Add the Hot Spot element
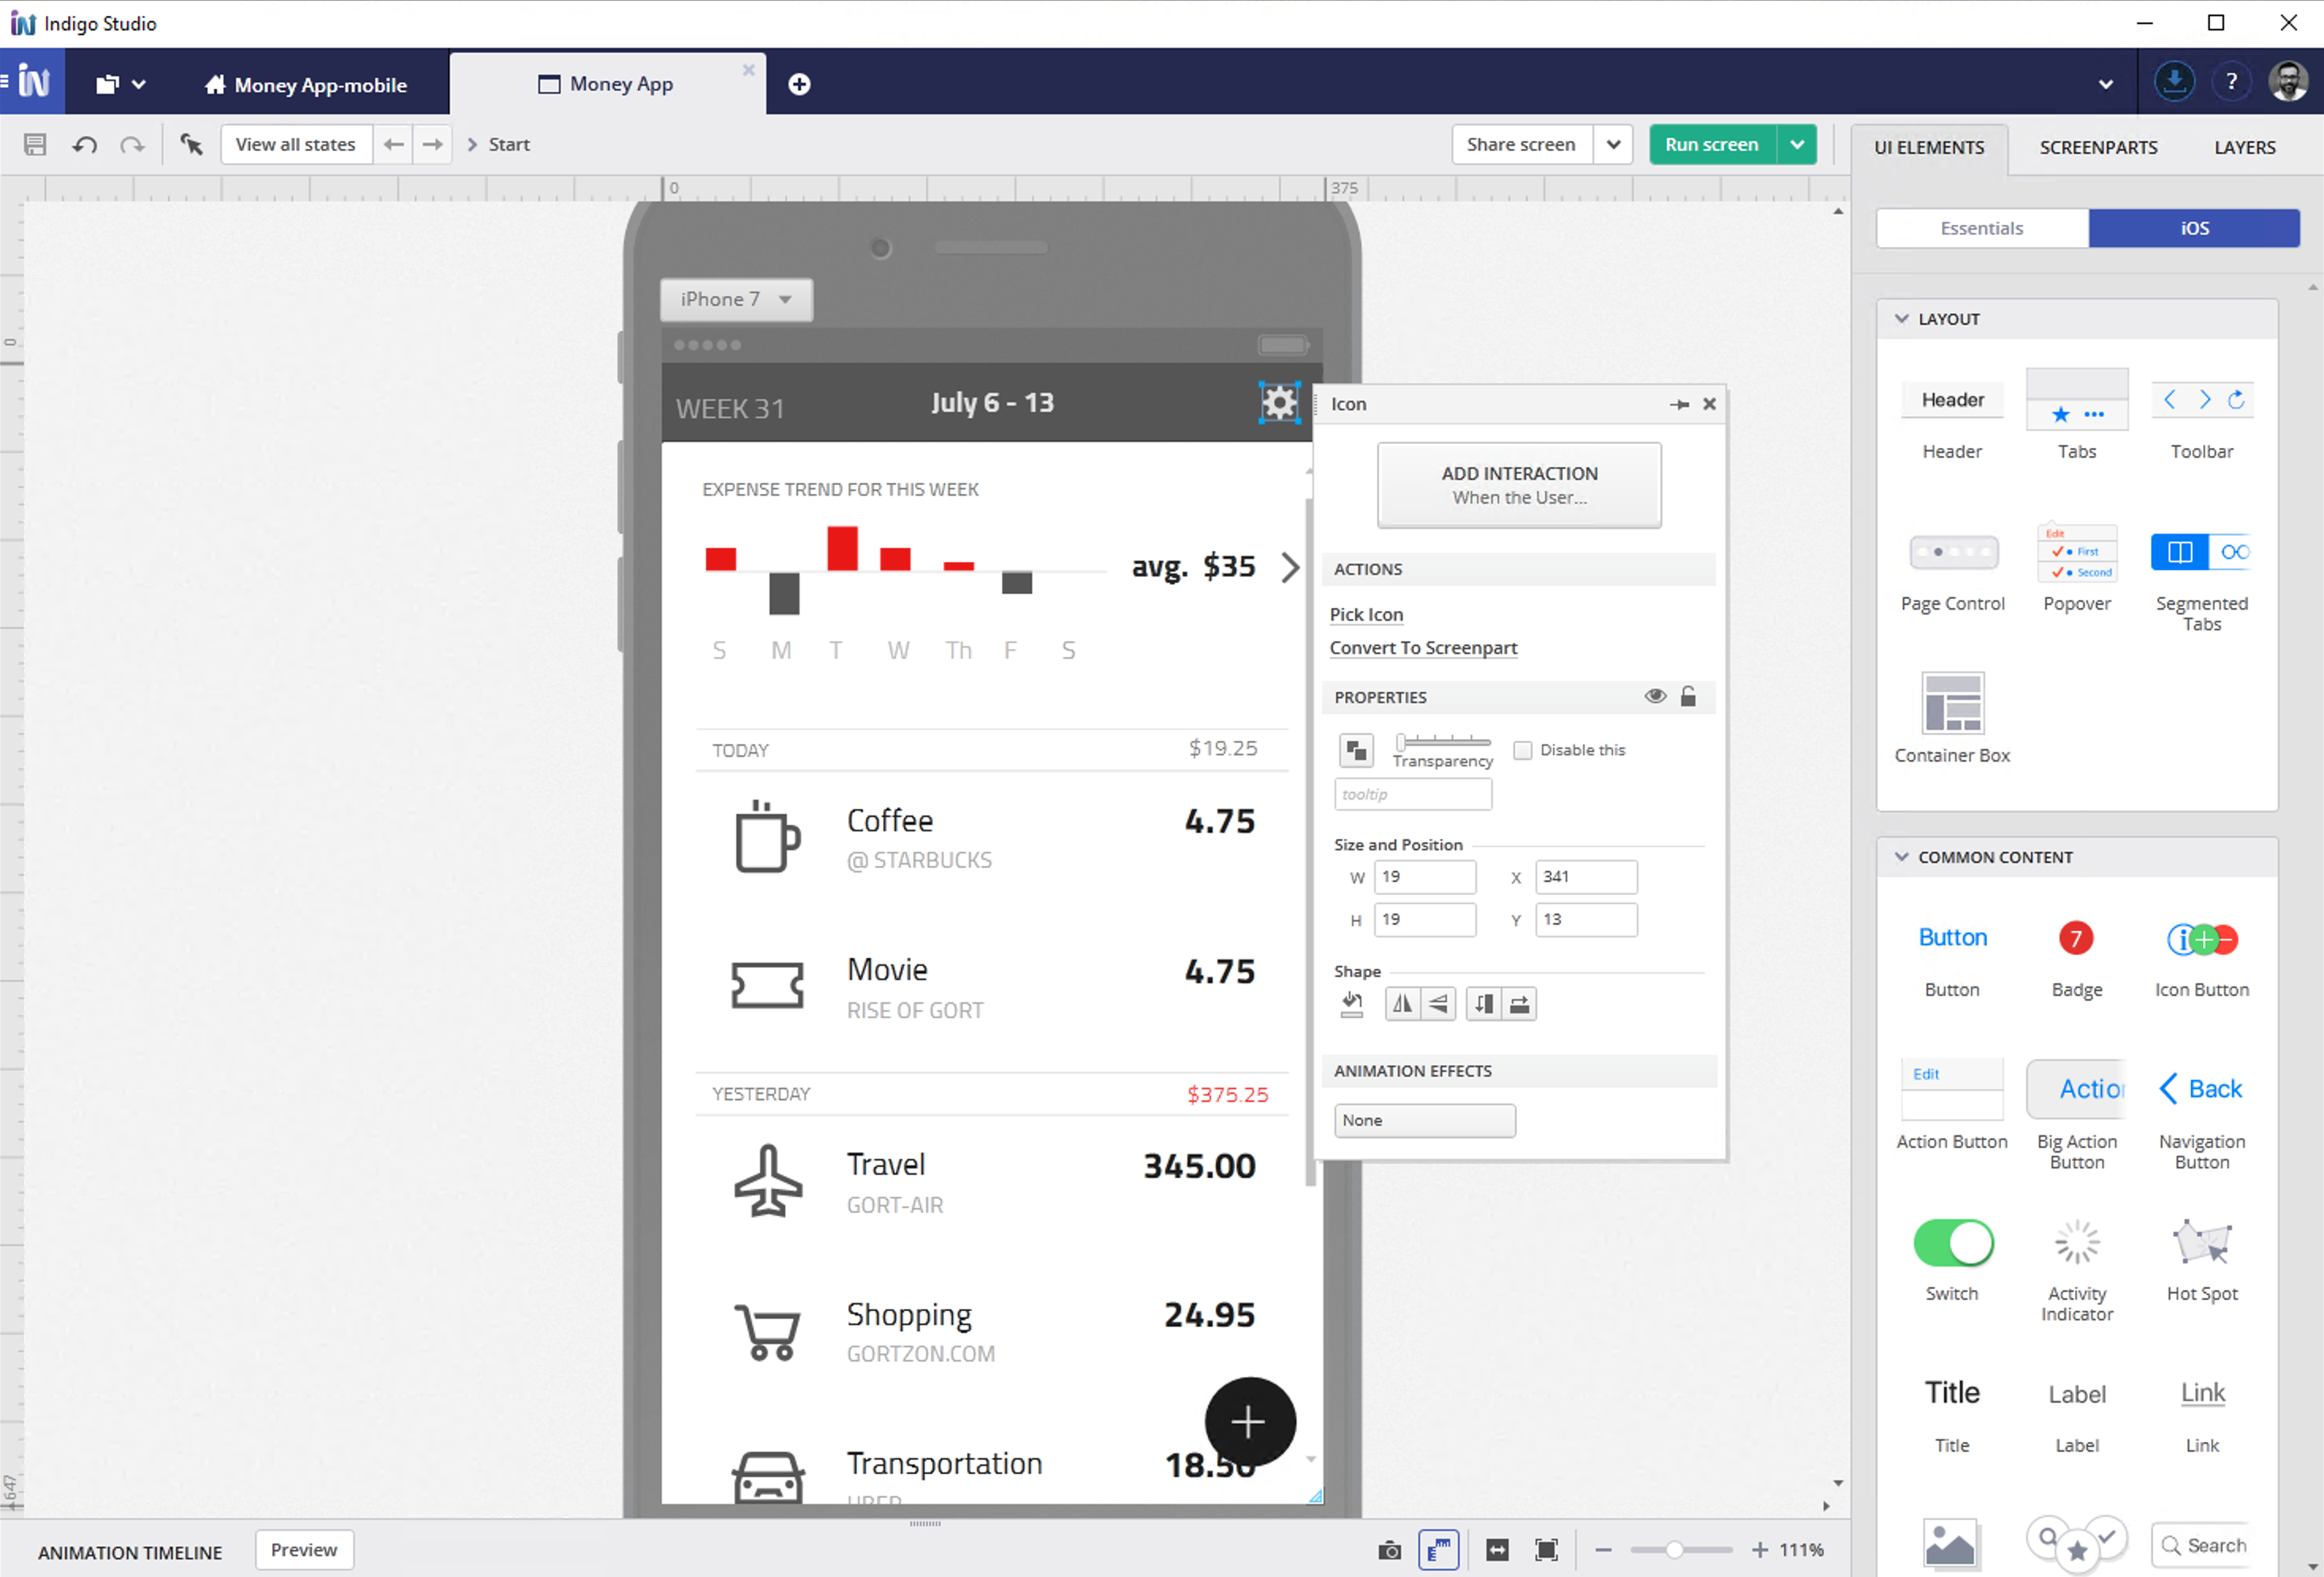Screen dimensions: 2324x1577 click(2201, 1260)
